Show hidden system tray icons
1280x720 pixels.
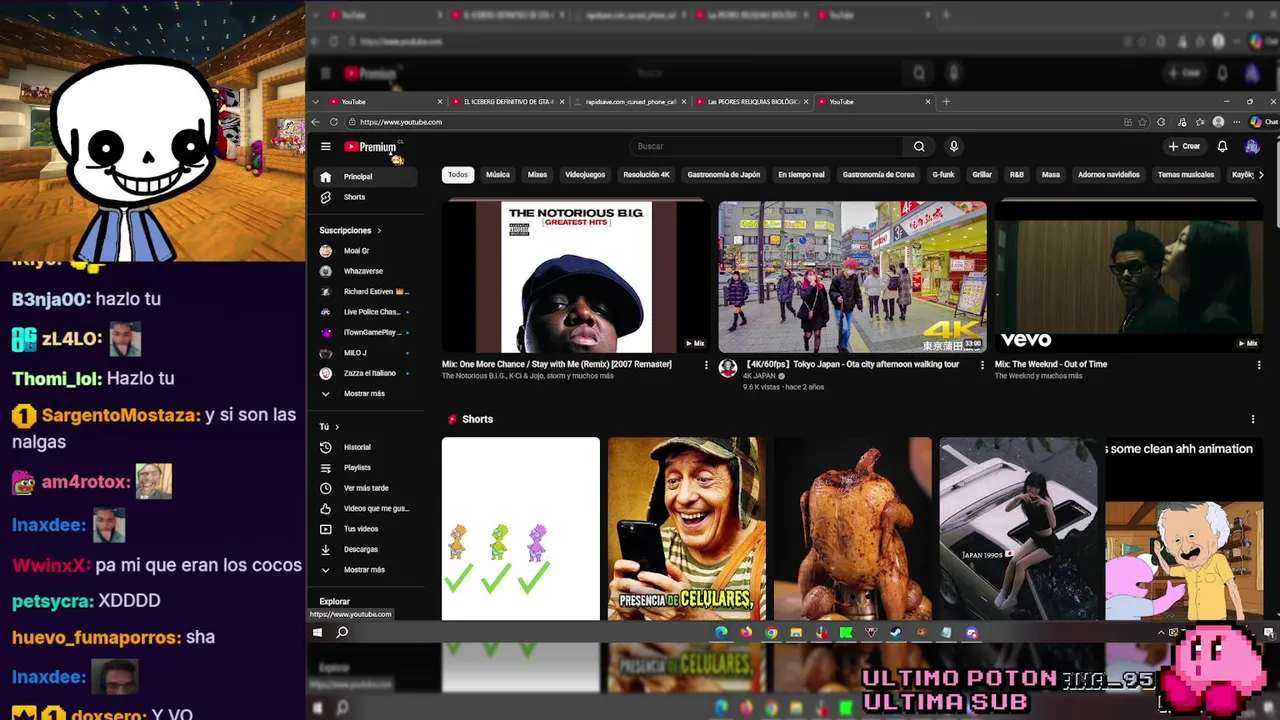tap(1161, 632)
